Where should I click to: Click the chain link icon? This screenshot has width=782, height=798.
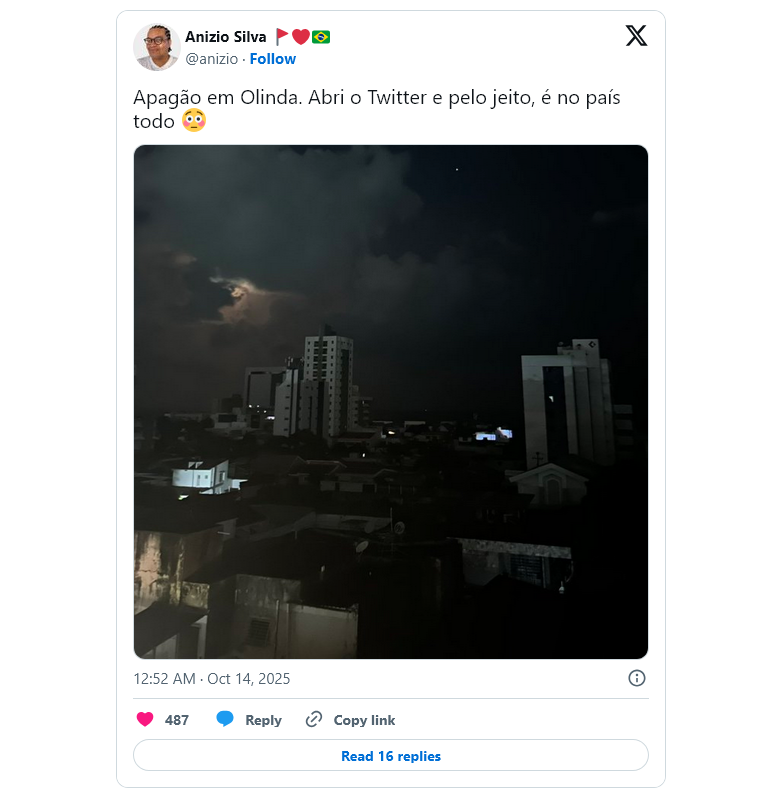(314, 719)
